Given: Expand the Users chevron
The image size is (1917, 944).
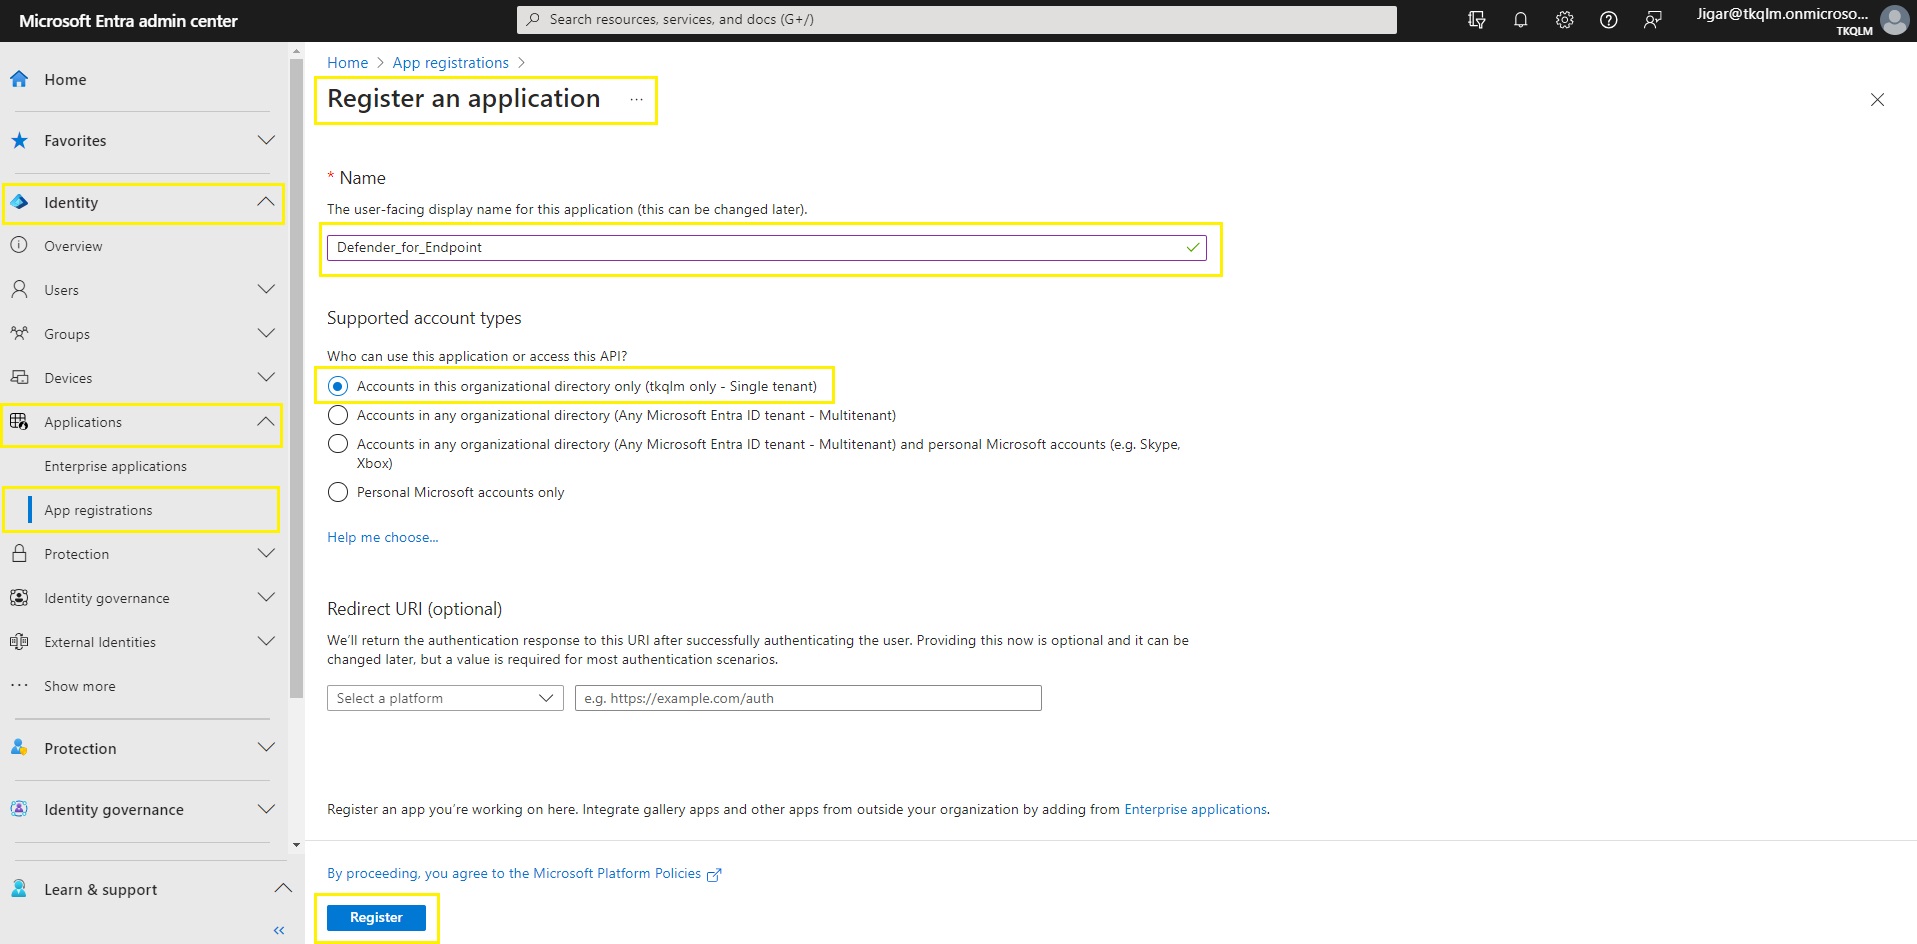Looking at the screenshot, I should click(266, 289).
